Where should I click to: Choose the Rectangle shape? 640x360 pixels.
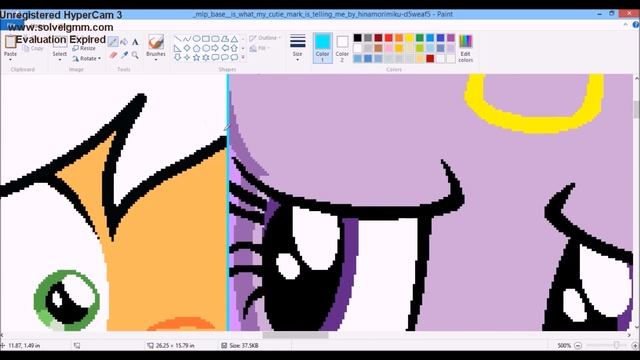pos(206,39)
